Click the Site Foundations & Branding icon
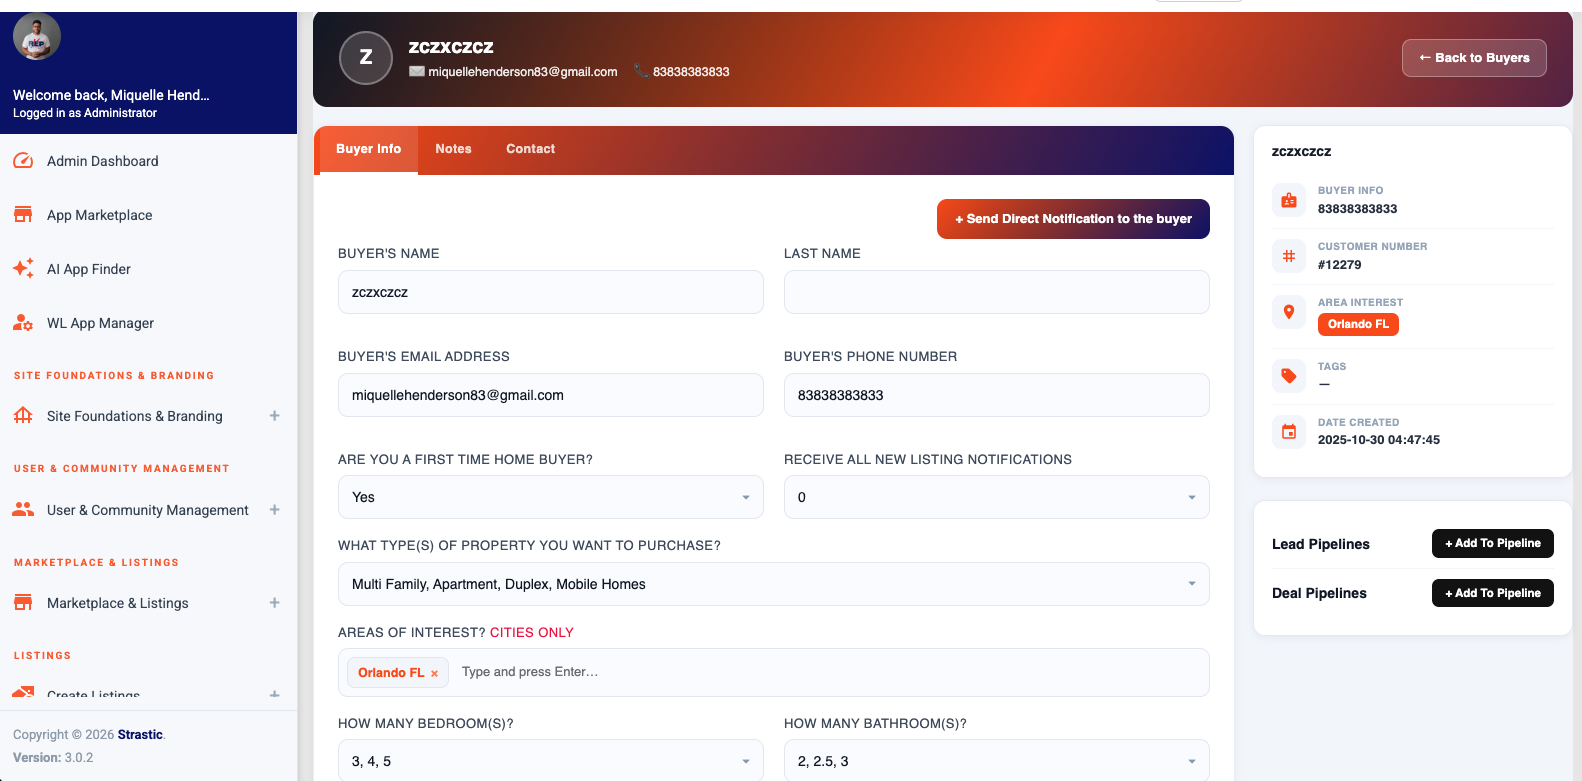 (x=23, y=416)
